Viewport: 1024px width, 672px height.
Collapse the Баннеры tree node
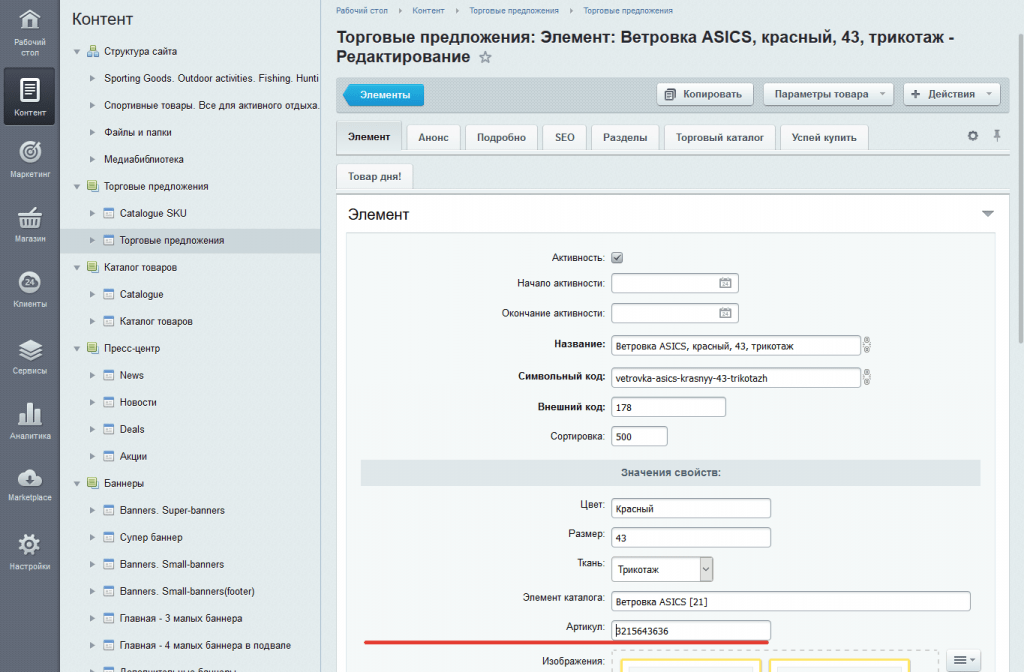coord(77,483)
